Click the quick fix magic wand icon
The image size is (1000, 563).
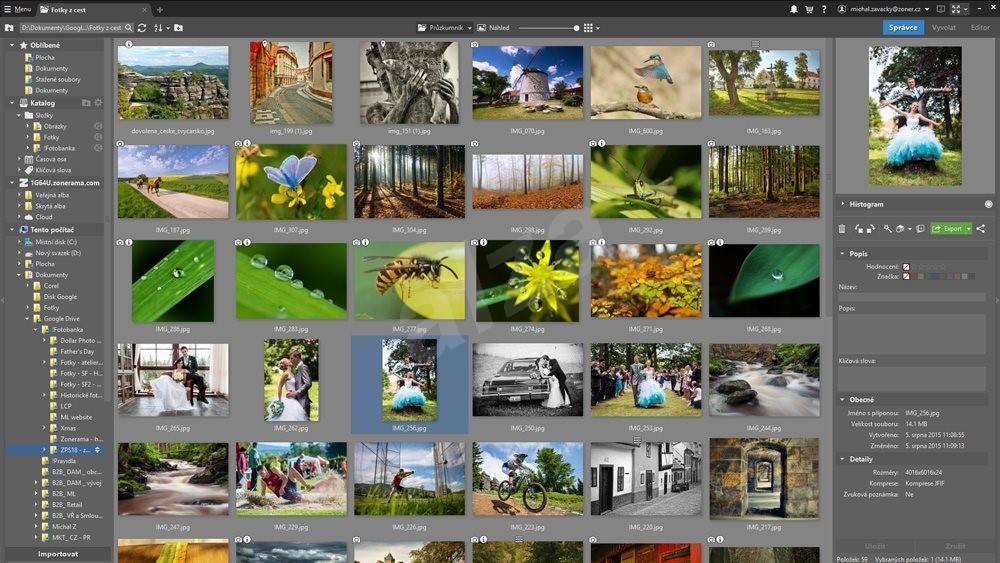887,228
